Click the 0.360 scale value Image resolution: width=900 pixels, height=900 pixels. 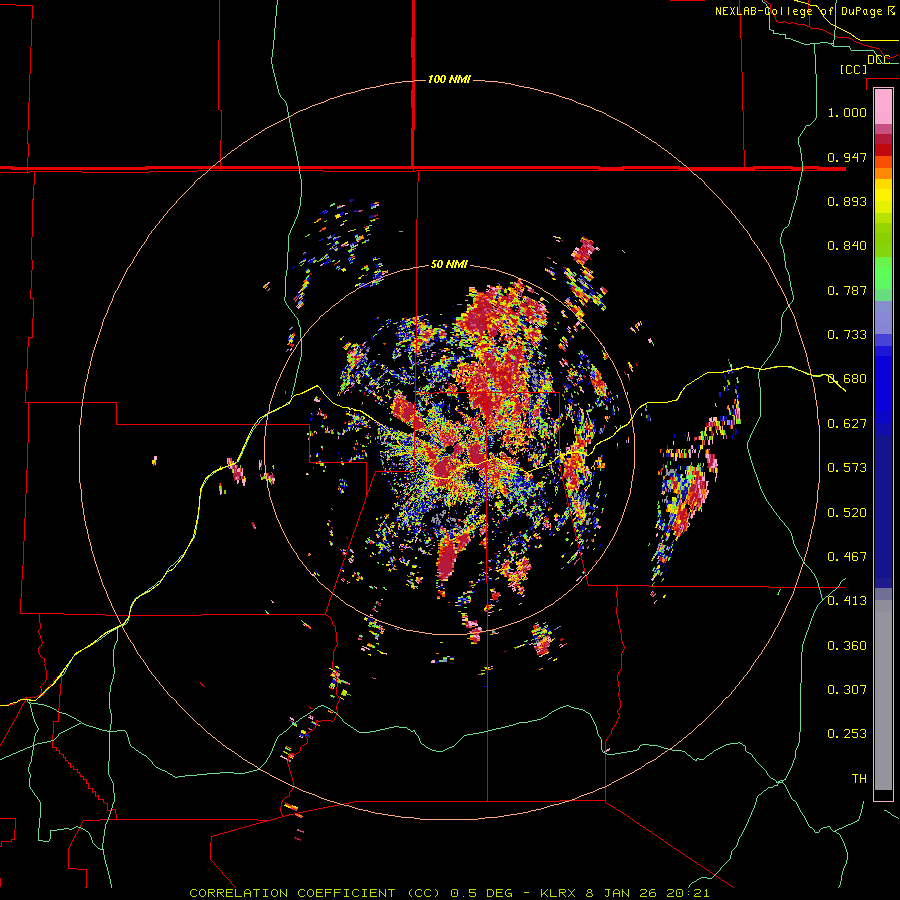pos(847,646)
